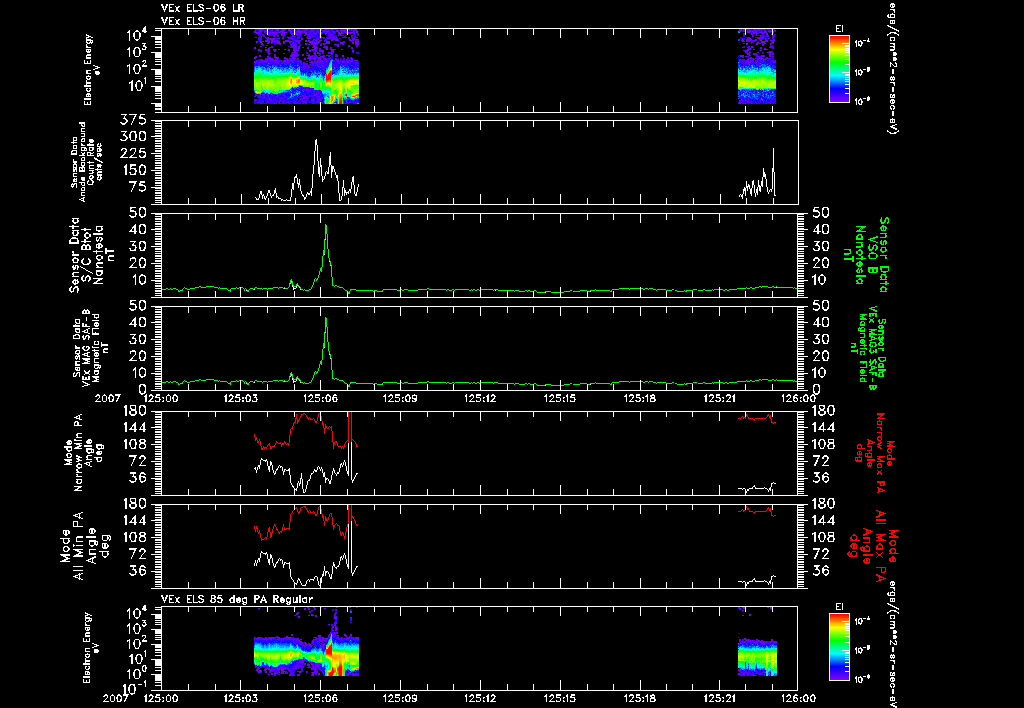Click the EI color bar beside 85 deg PA spectrogram
This screenshot has height=708, width=1024.
point(839,647)
